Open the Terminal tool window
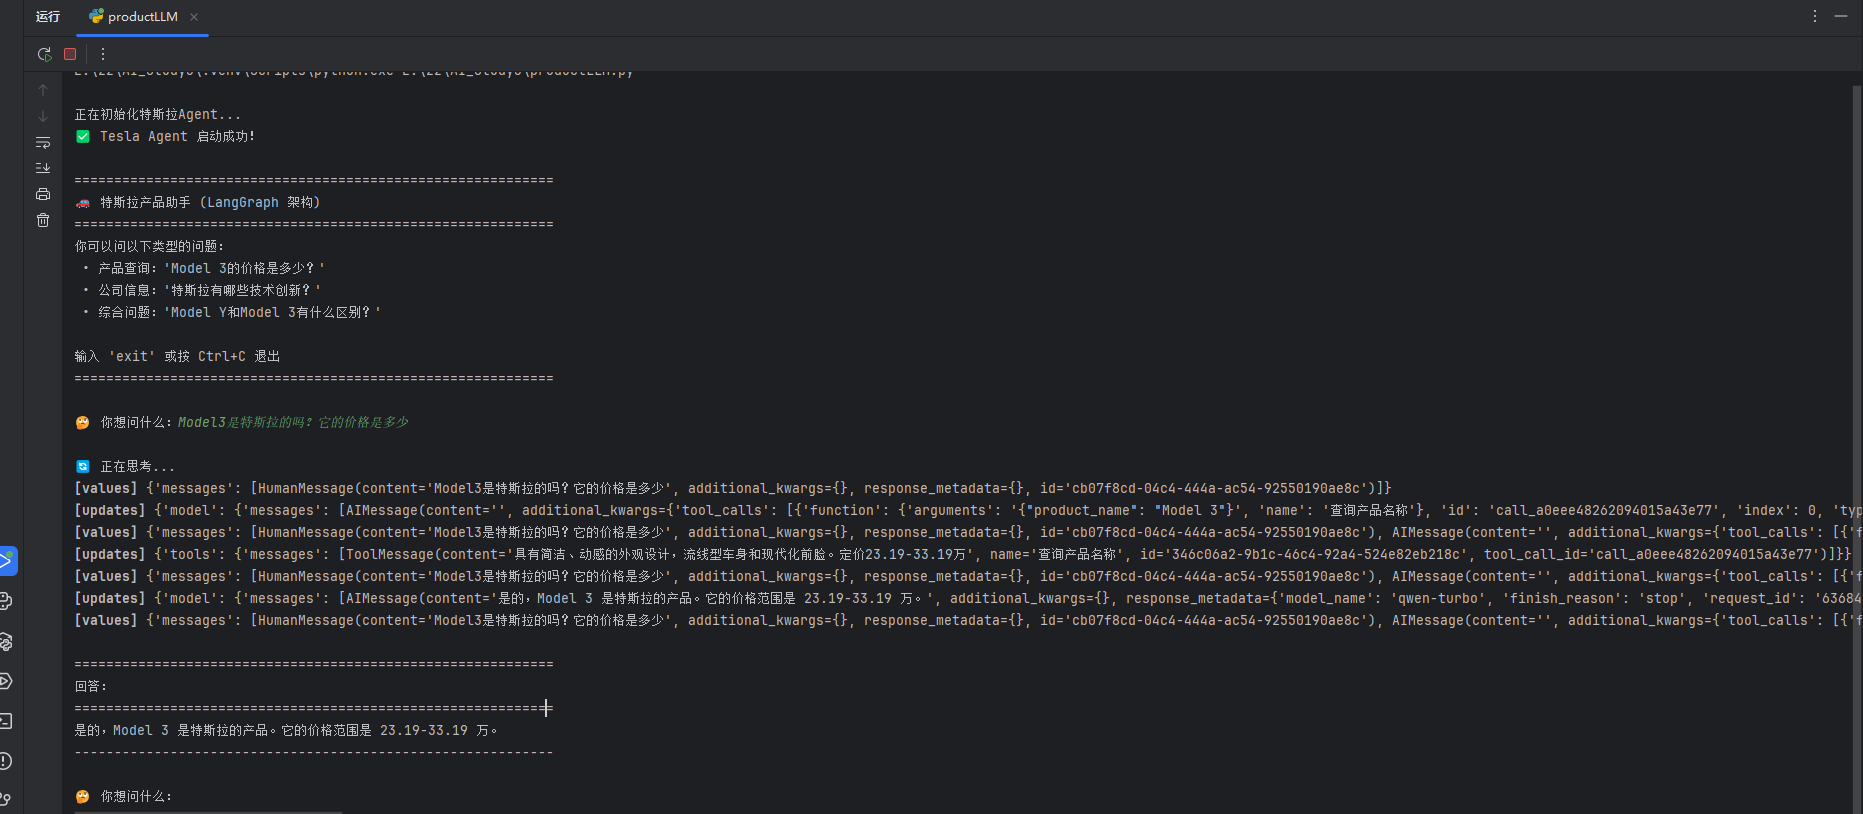Screen dimensions: 1863x814 click(6, 721)
